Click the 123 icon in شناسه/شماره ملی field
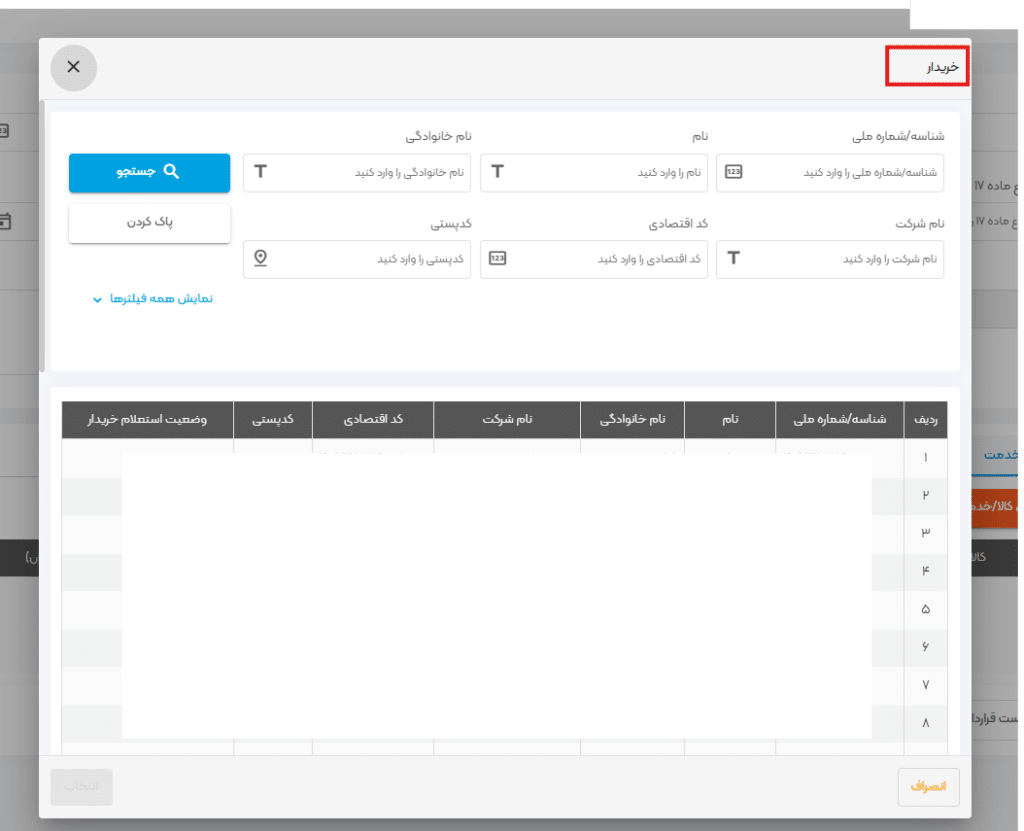The image size is (1024, 831). tap(734, 172)
